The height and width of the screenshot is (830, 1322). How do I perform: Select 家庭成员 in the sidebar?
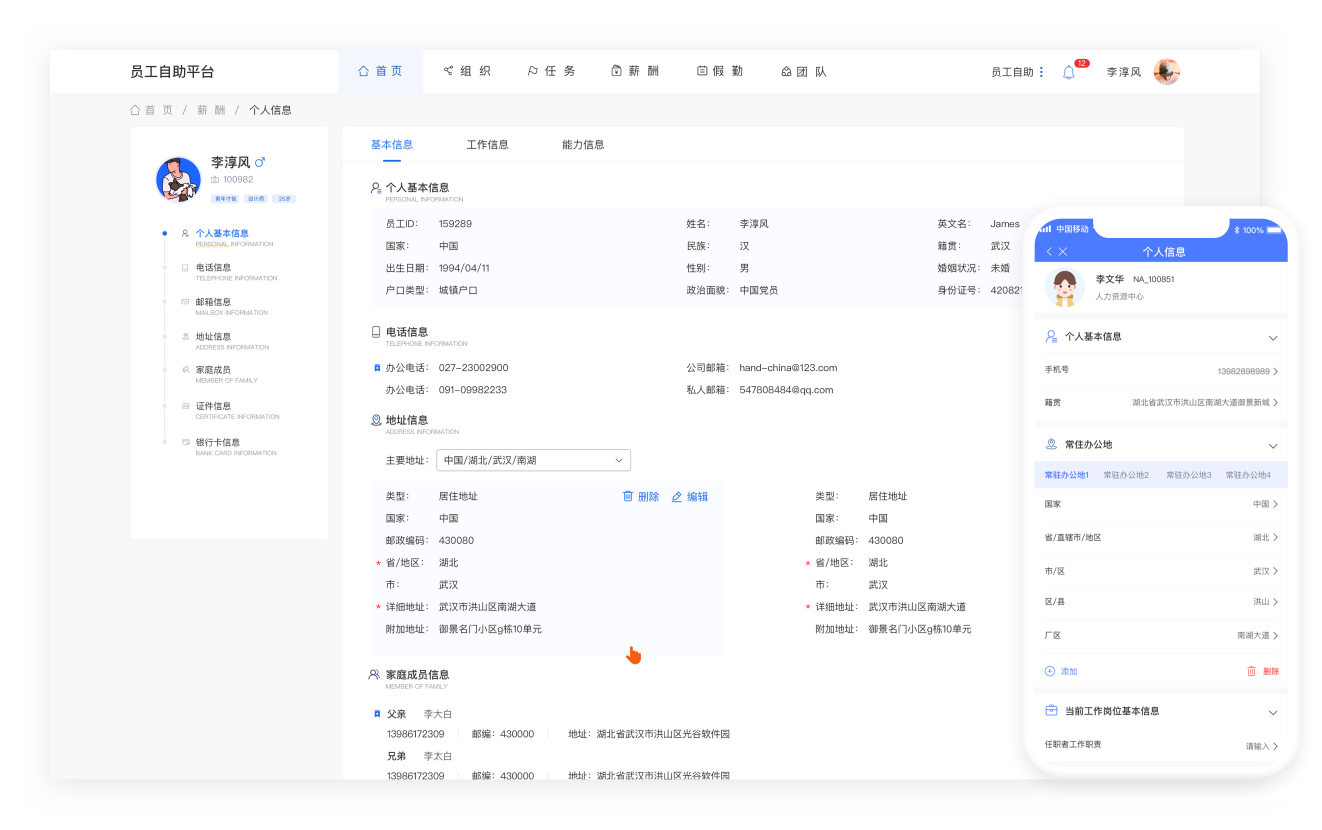[x=213, y=370]
